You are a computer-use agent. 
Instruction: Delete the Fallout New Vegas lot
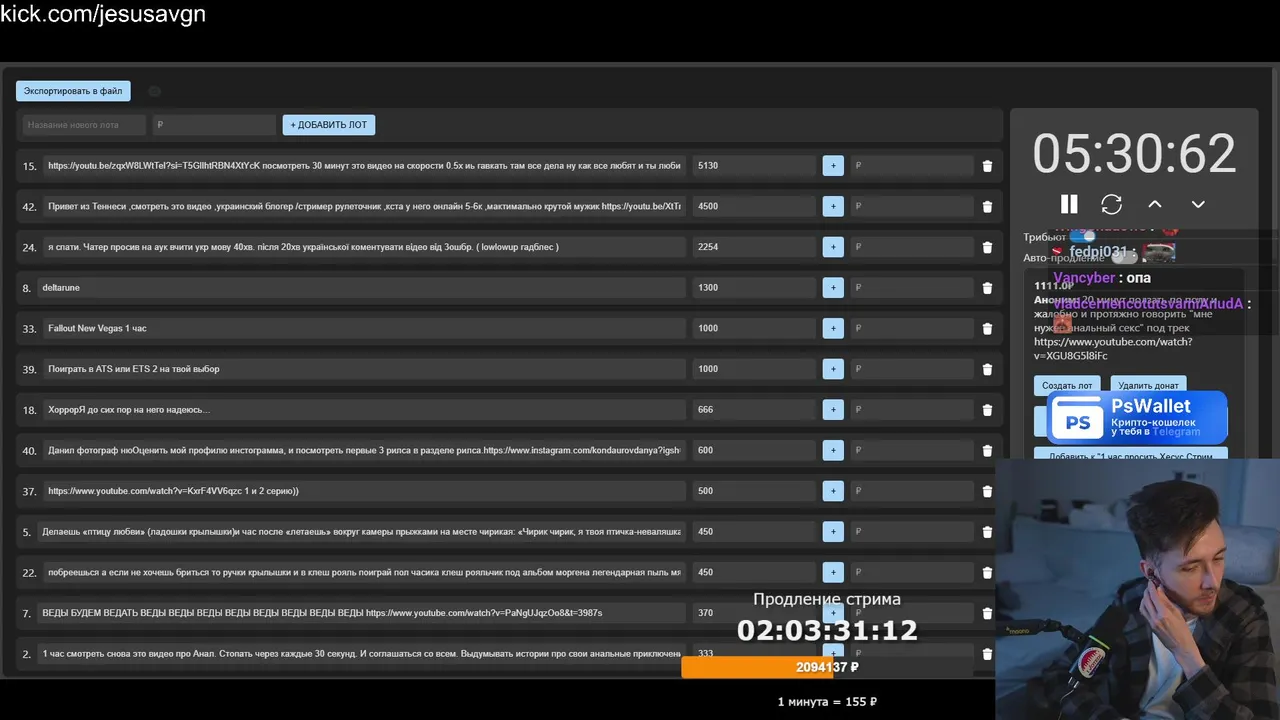(987, 328)
